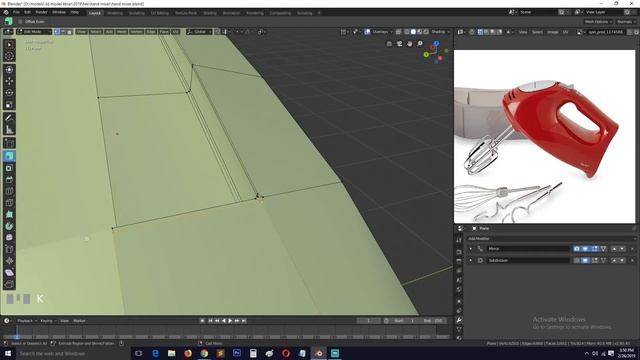
Task: Open the File menu
Action: [x=16, y=13]
